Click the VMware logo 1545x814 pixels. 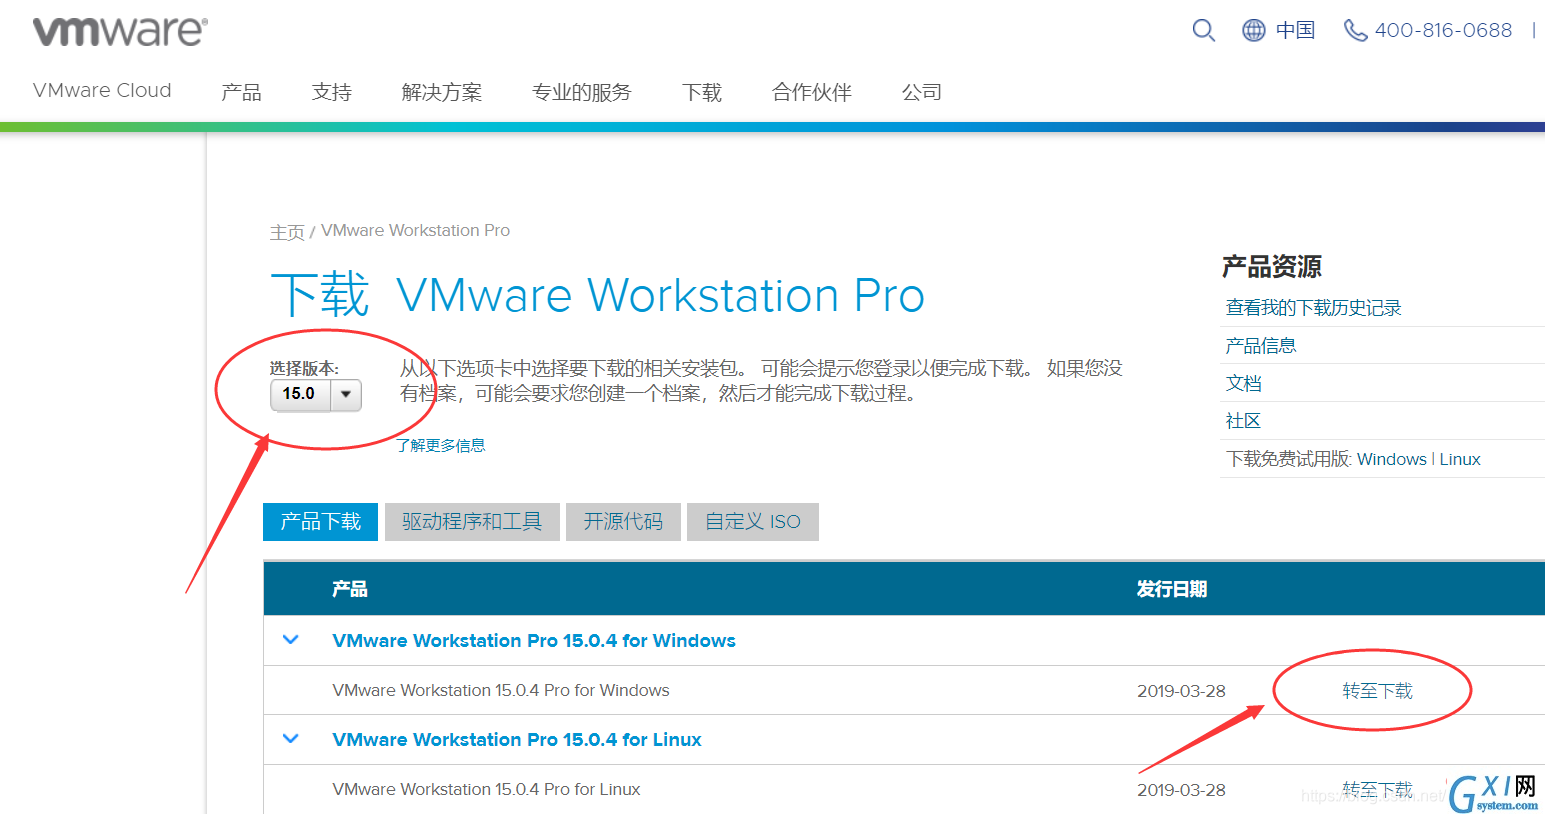point(120,31)
